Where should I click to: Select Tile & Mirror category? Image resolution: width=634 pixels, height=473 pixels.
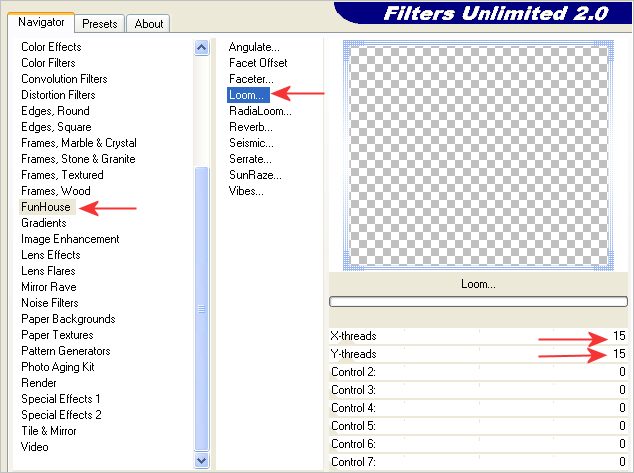tap(49, 431)
